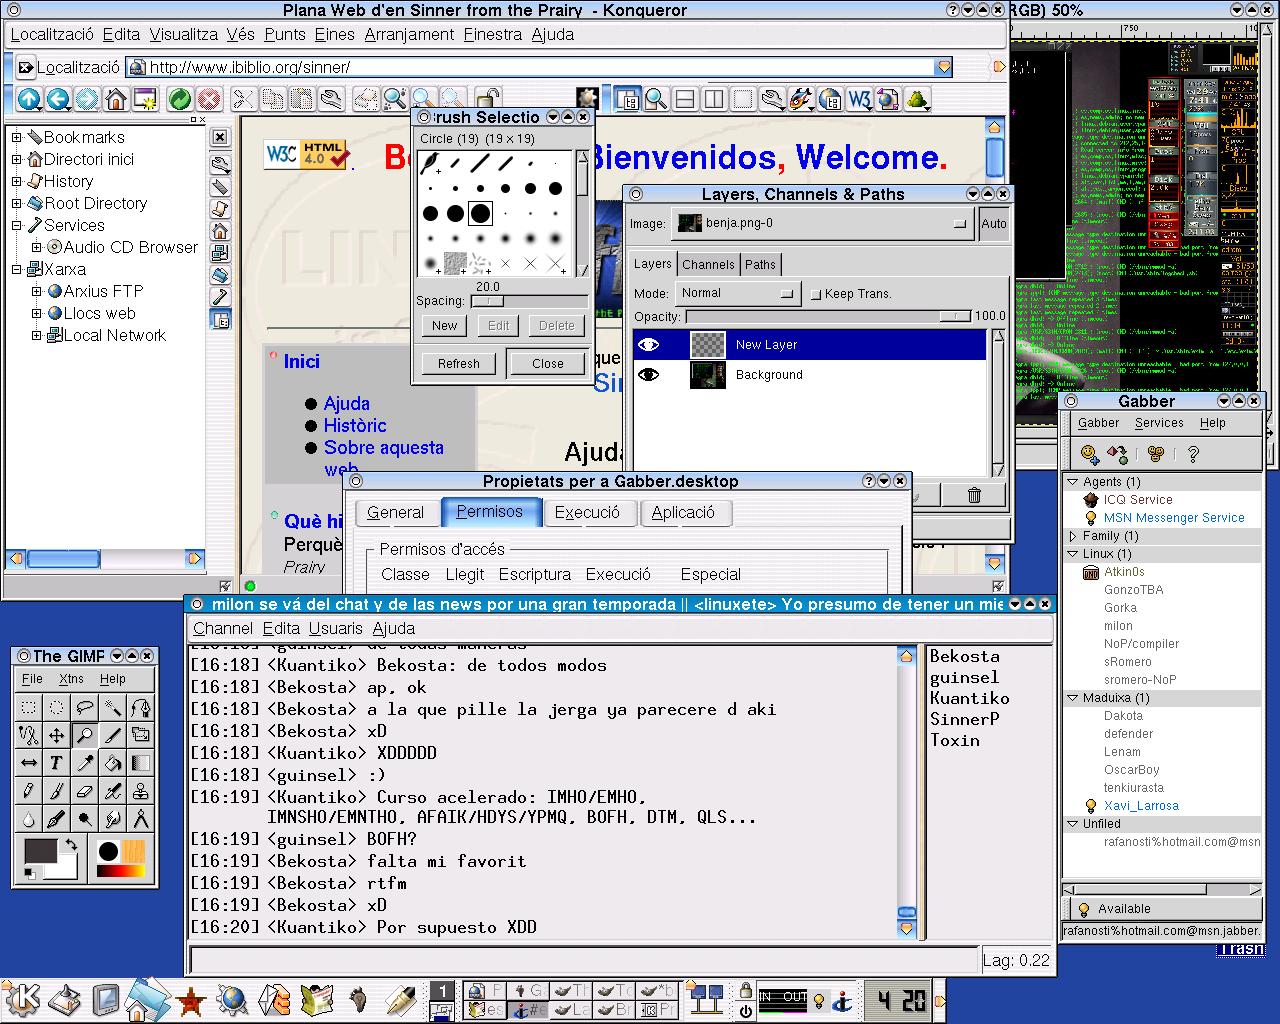Collapse the Agents group in Gabber
Image resolution: width=1280 pixels, height=1024 pixels.
[x=1073, y=482]
